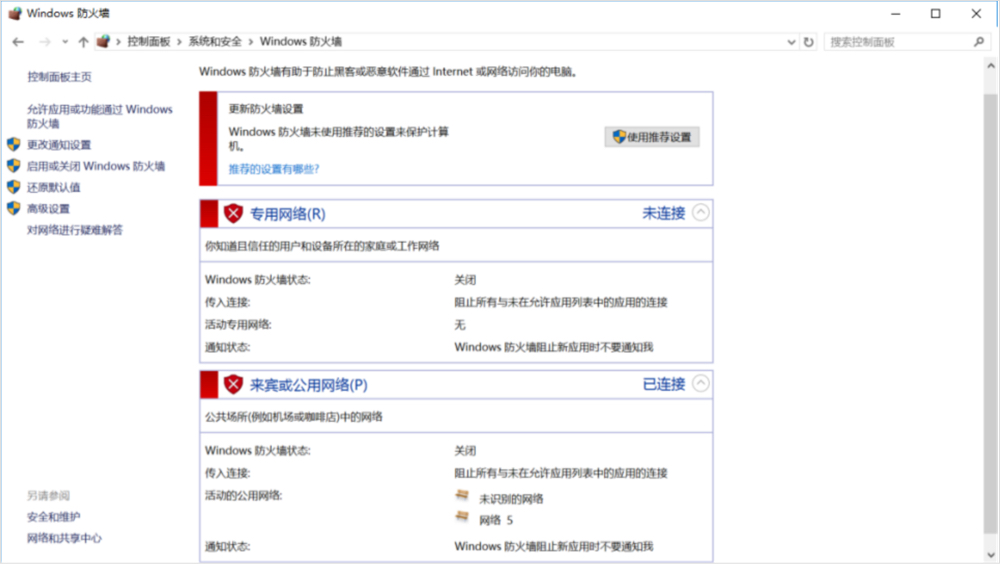
Task: Click 公共场所(例如机场或咖啡店)中的网络 description
Action: 293,417
